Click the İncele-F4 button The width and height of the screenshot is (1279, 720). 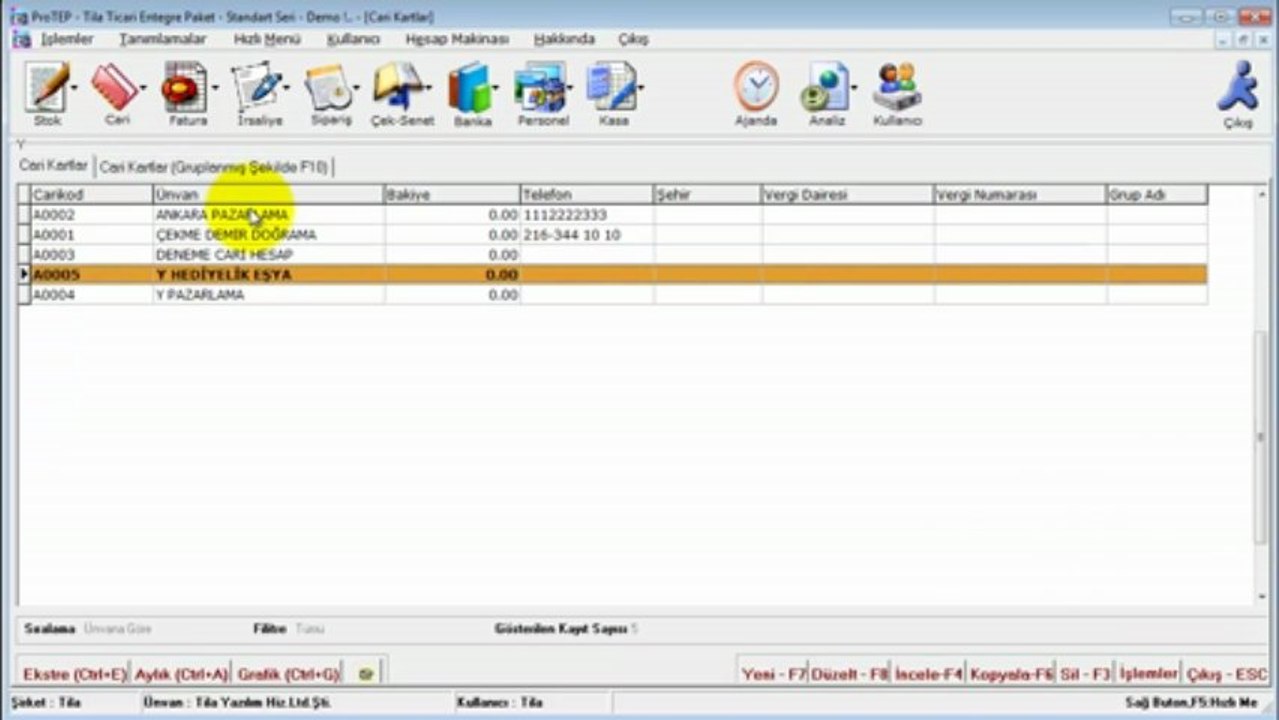pos(928,674)
